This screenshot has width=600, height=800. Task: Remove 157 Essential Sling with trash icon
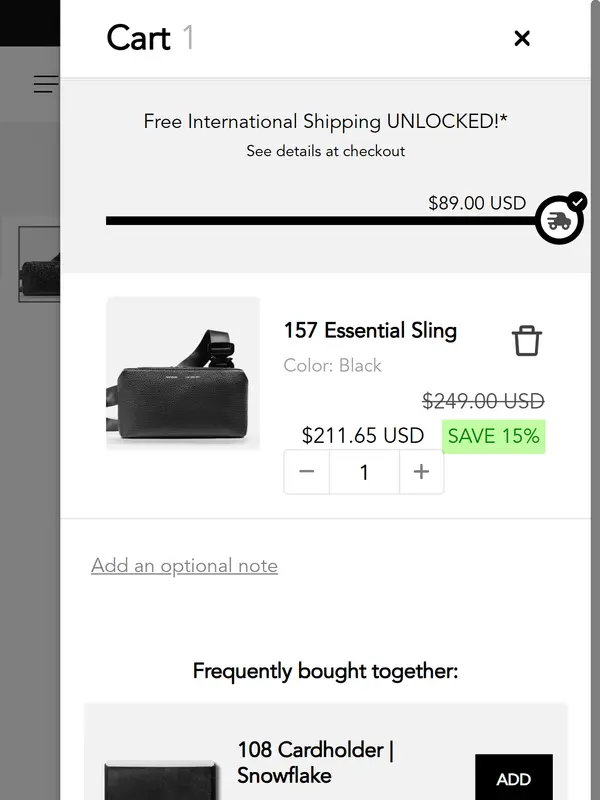[527, 341]
